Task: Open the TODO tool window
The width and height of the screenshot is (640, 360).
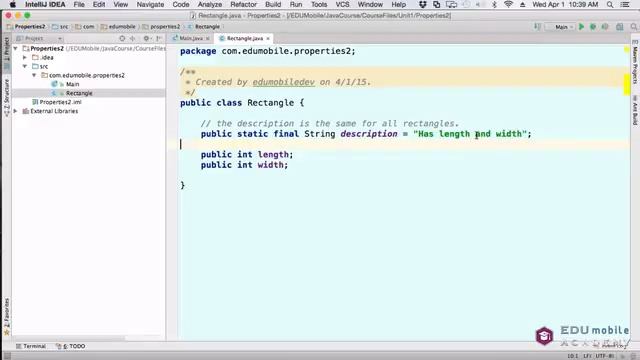Action: pyautogui.click(x=71, y=346)
